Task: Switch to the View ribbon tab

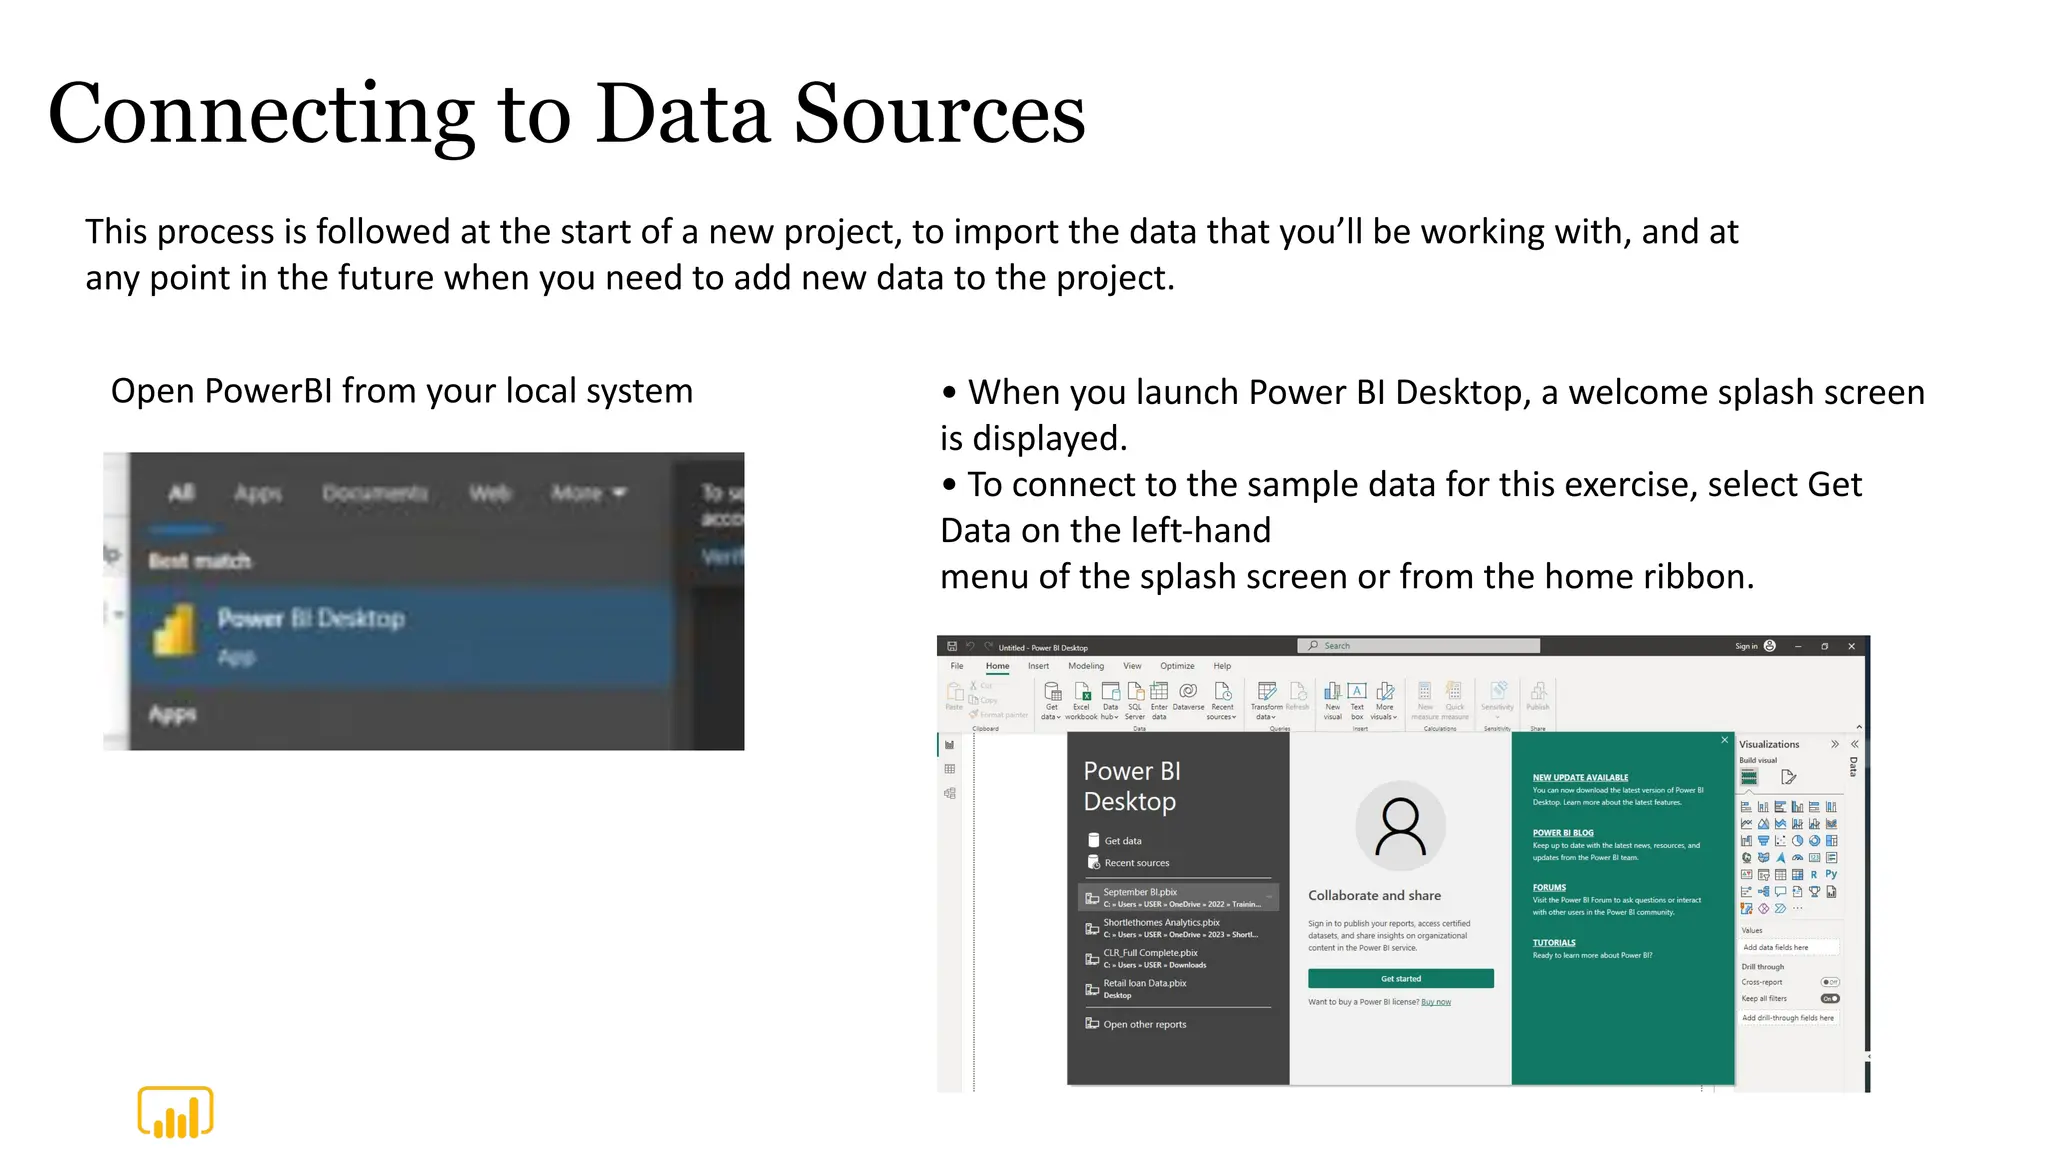Action: click(x=1132, y=666)
